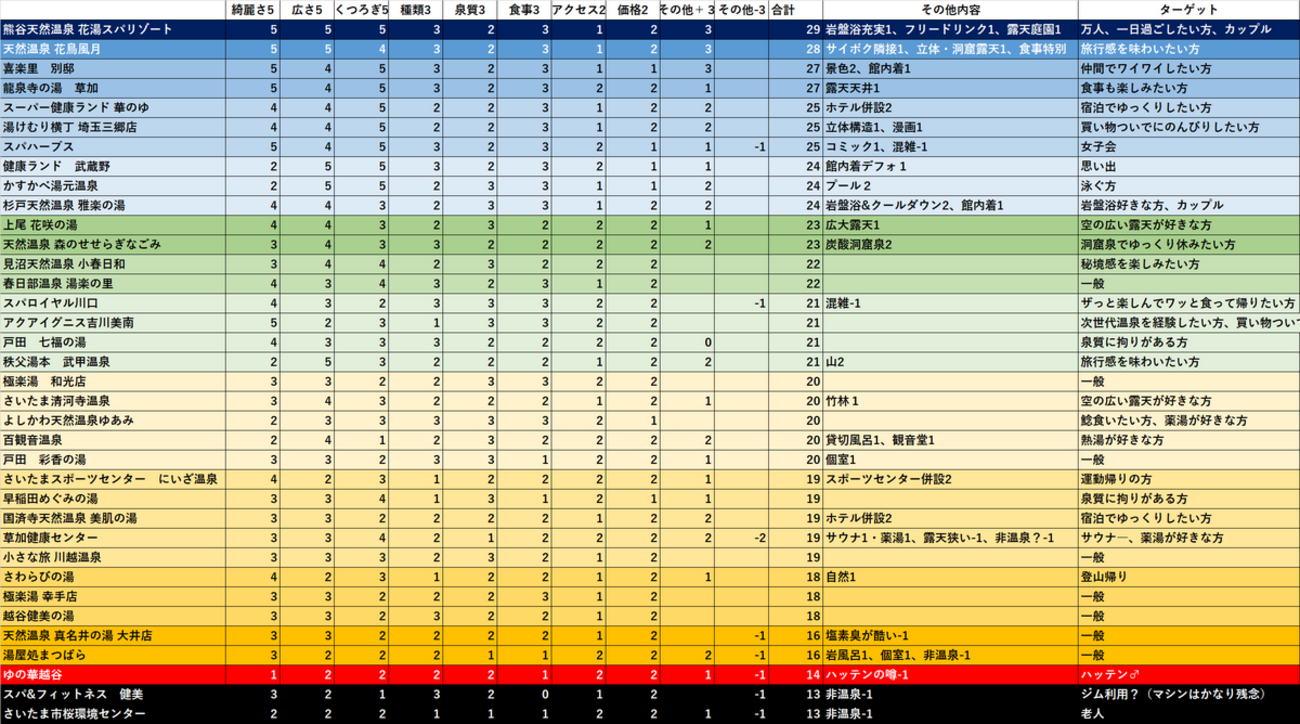1300x724 pixels.
Task: Select the 熊谷天然温泉 花湯スパリゾート row name
Action: pos(114,29)
